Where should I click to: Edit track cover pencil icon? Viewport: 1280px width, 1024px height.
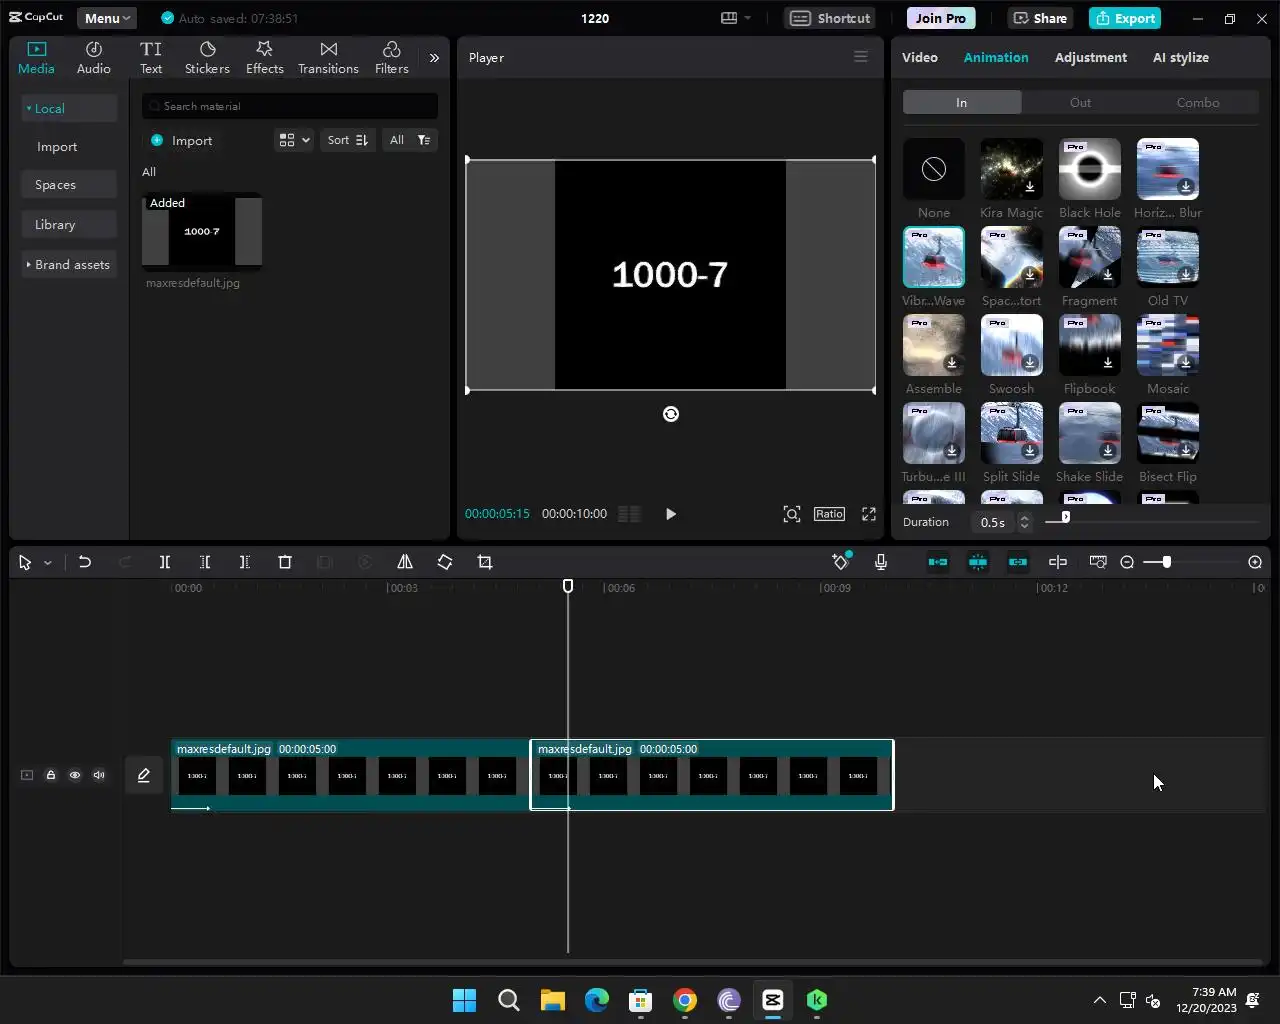(144, 775)
